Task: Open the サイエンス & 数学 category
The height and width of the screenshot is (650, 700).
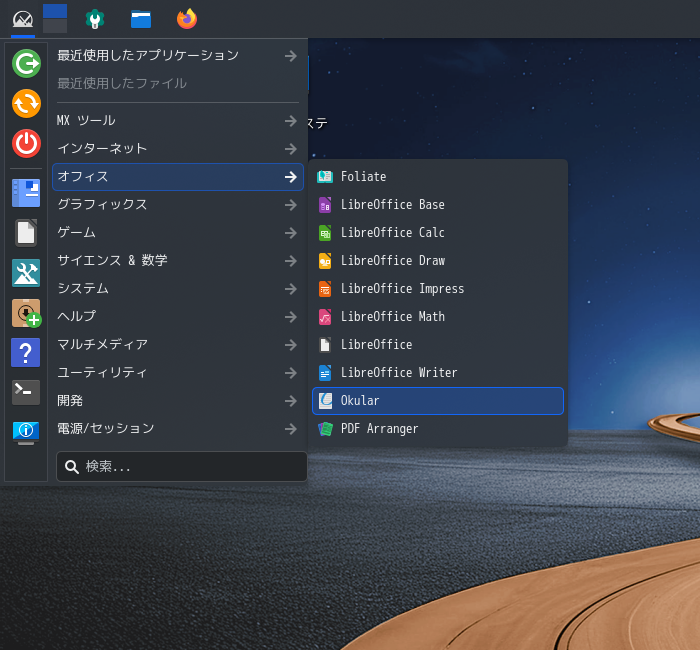Action: coord(178,261)
